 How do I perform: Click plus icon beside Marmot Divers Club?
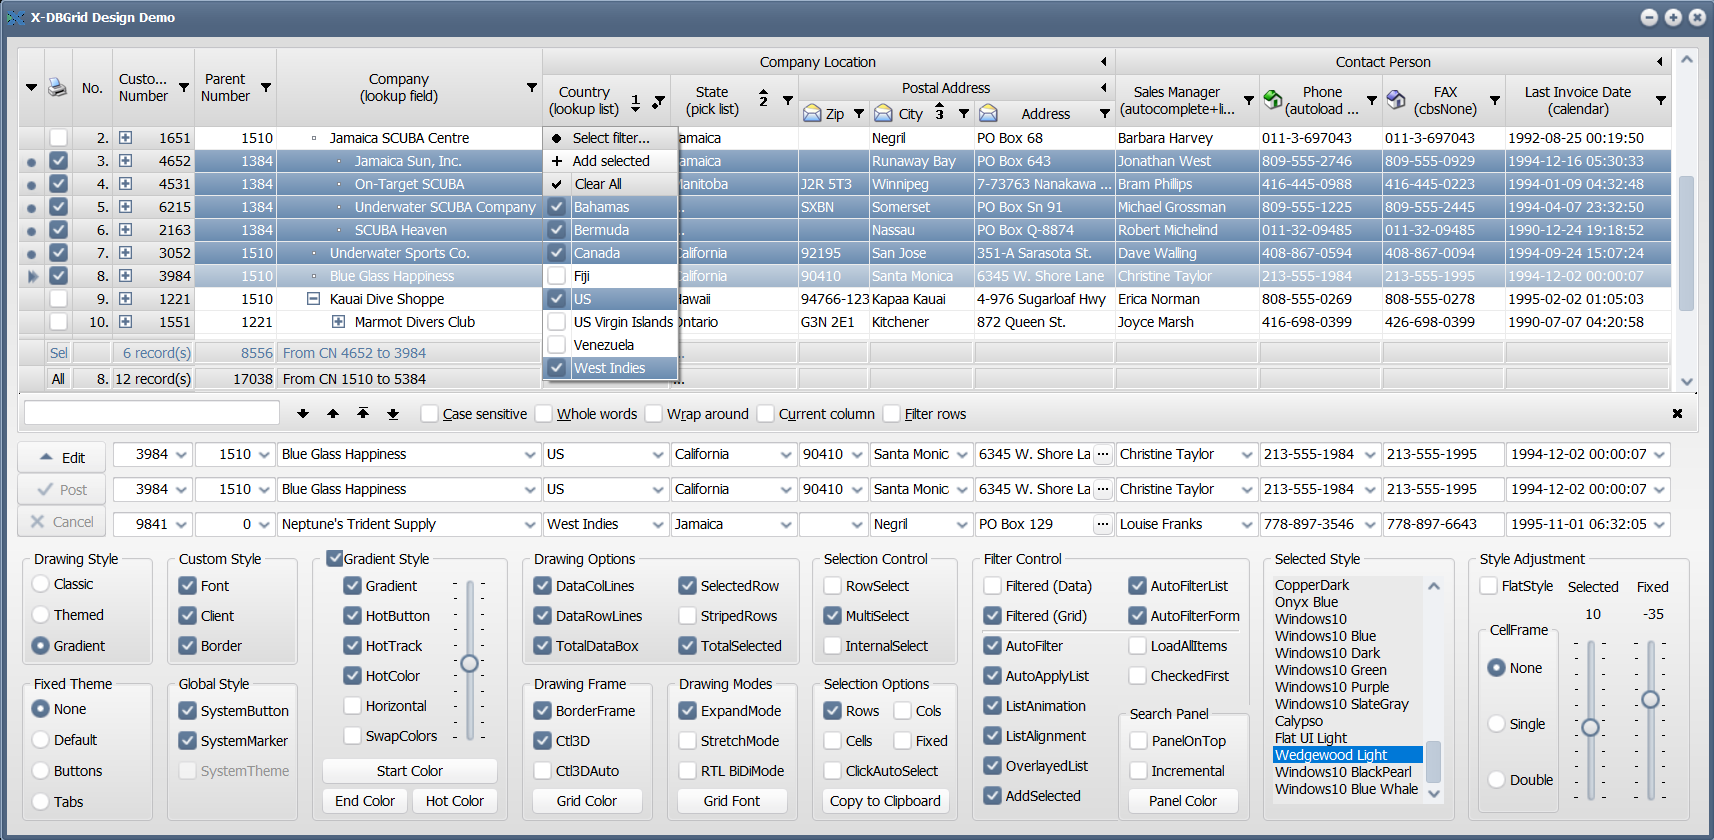tap(338, 322)
